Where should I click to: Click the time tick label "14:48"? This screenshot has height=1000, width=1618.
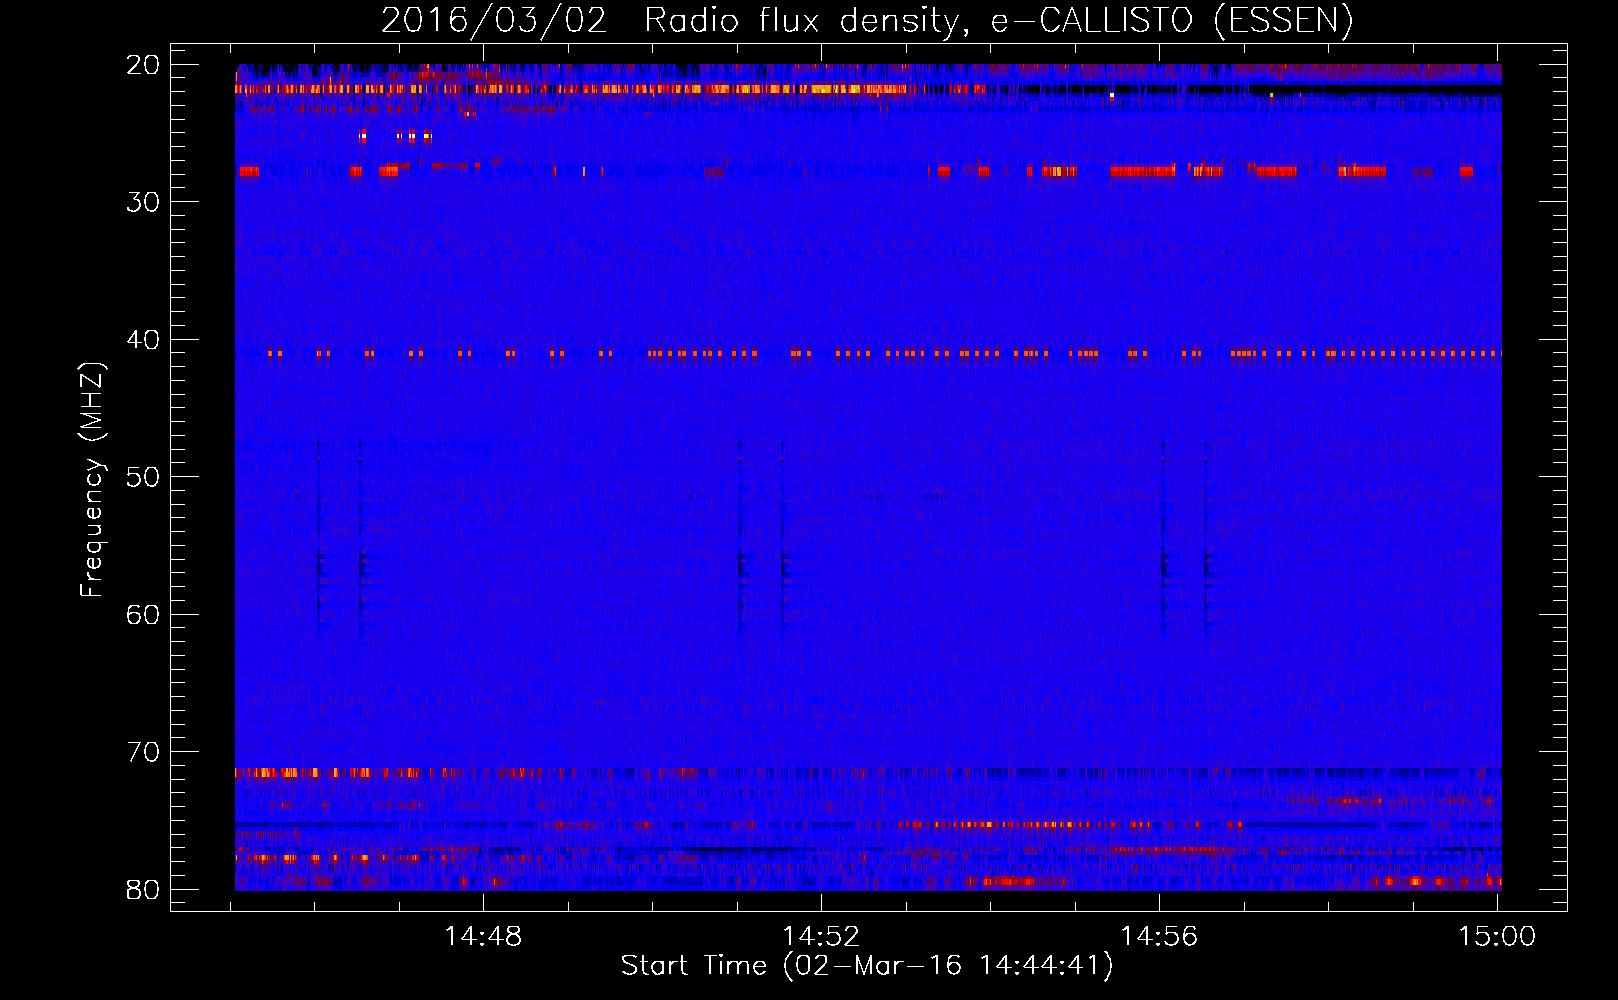click(x=483, y=937)
